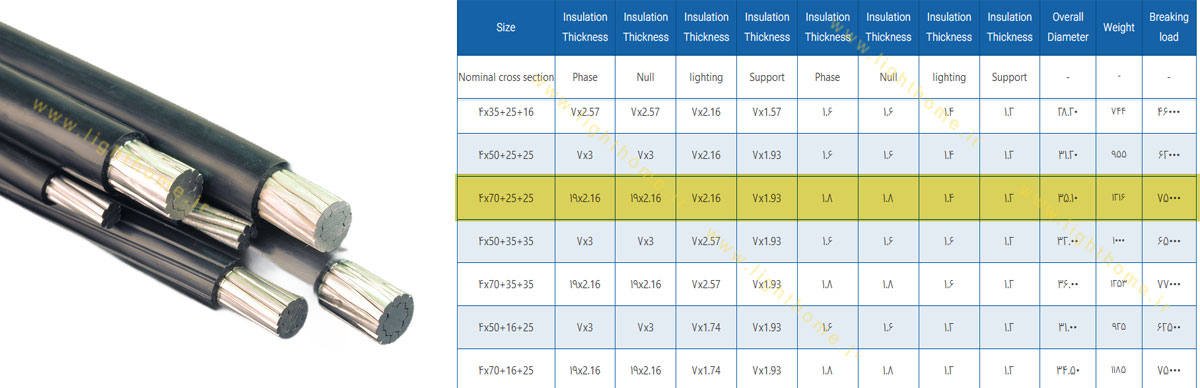1200x388 pixels.
Task: Select the 4x50+25+25 size cell
Action: [x=506, y=155]
